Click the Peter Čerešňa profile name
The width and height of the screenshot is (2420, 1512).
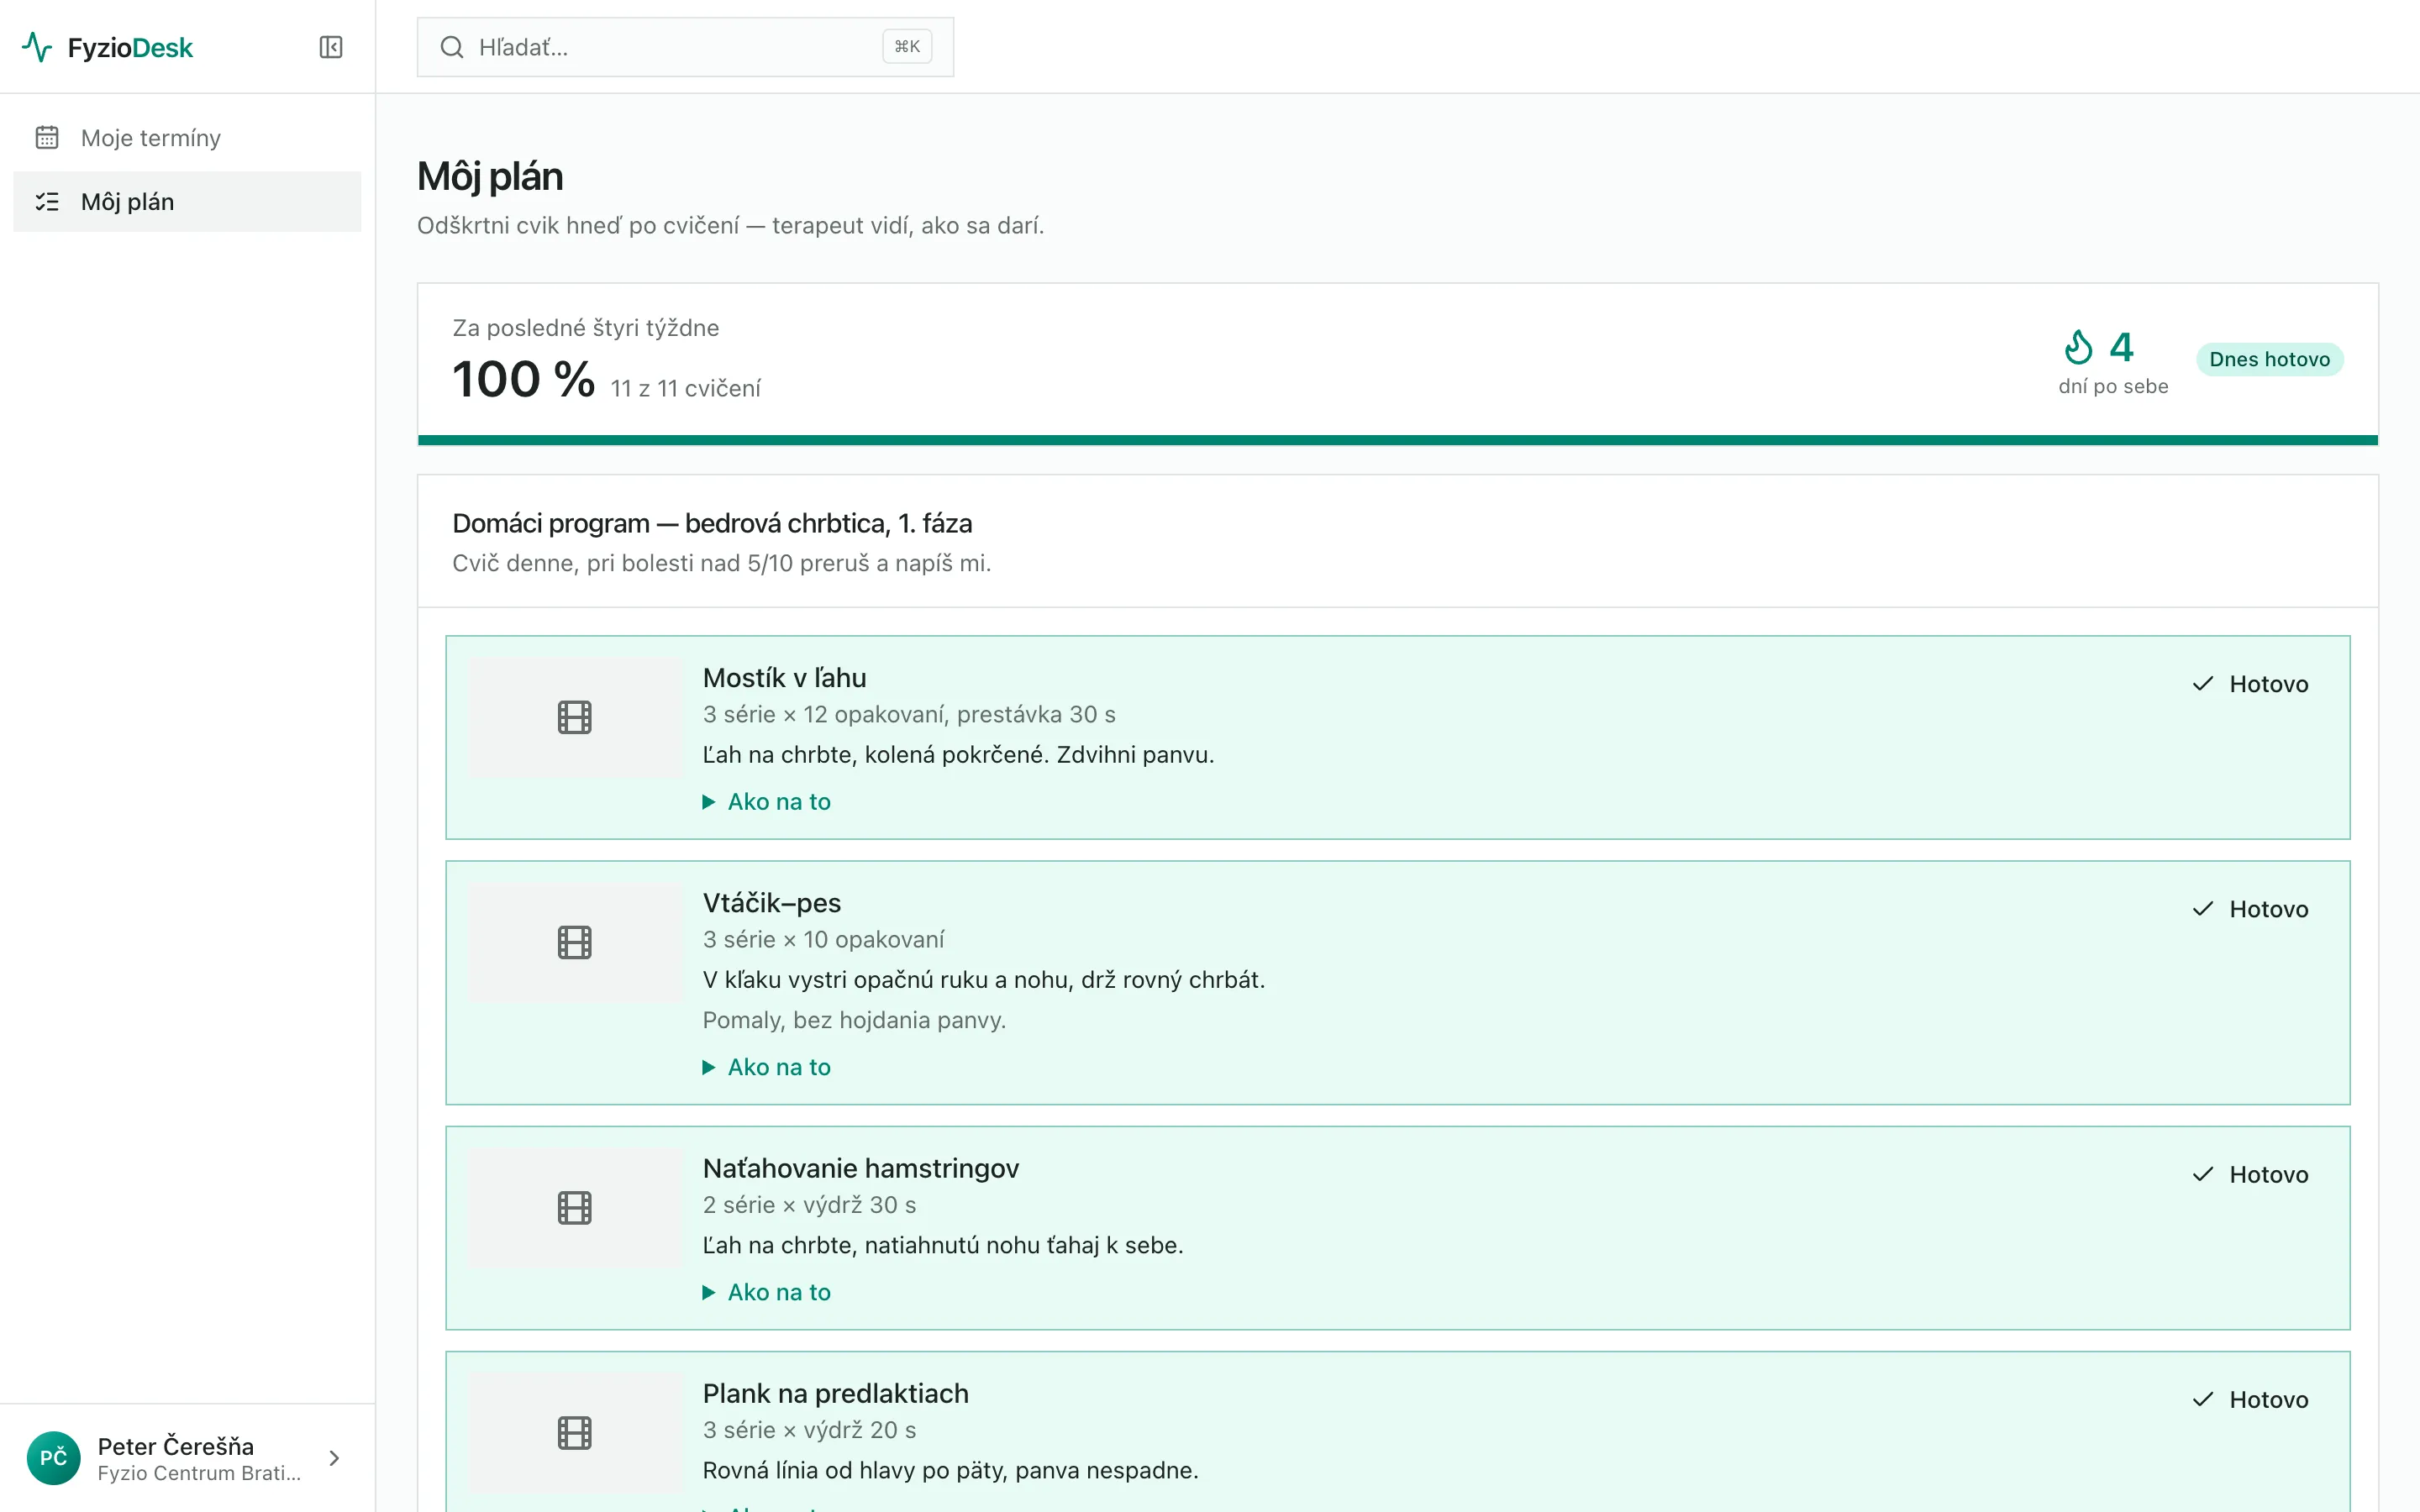pos(176,1446)
